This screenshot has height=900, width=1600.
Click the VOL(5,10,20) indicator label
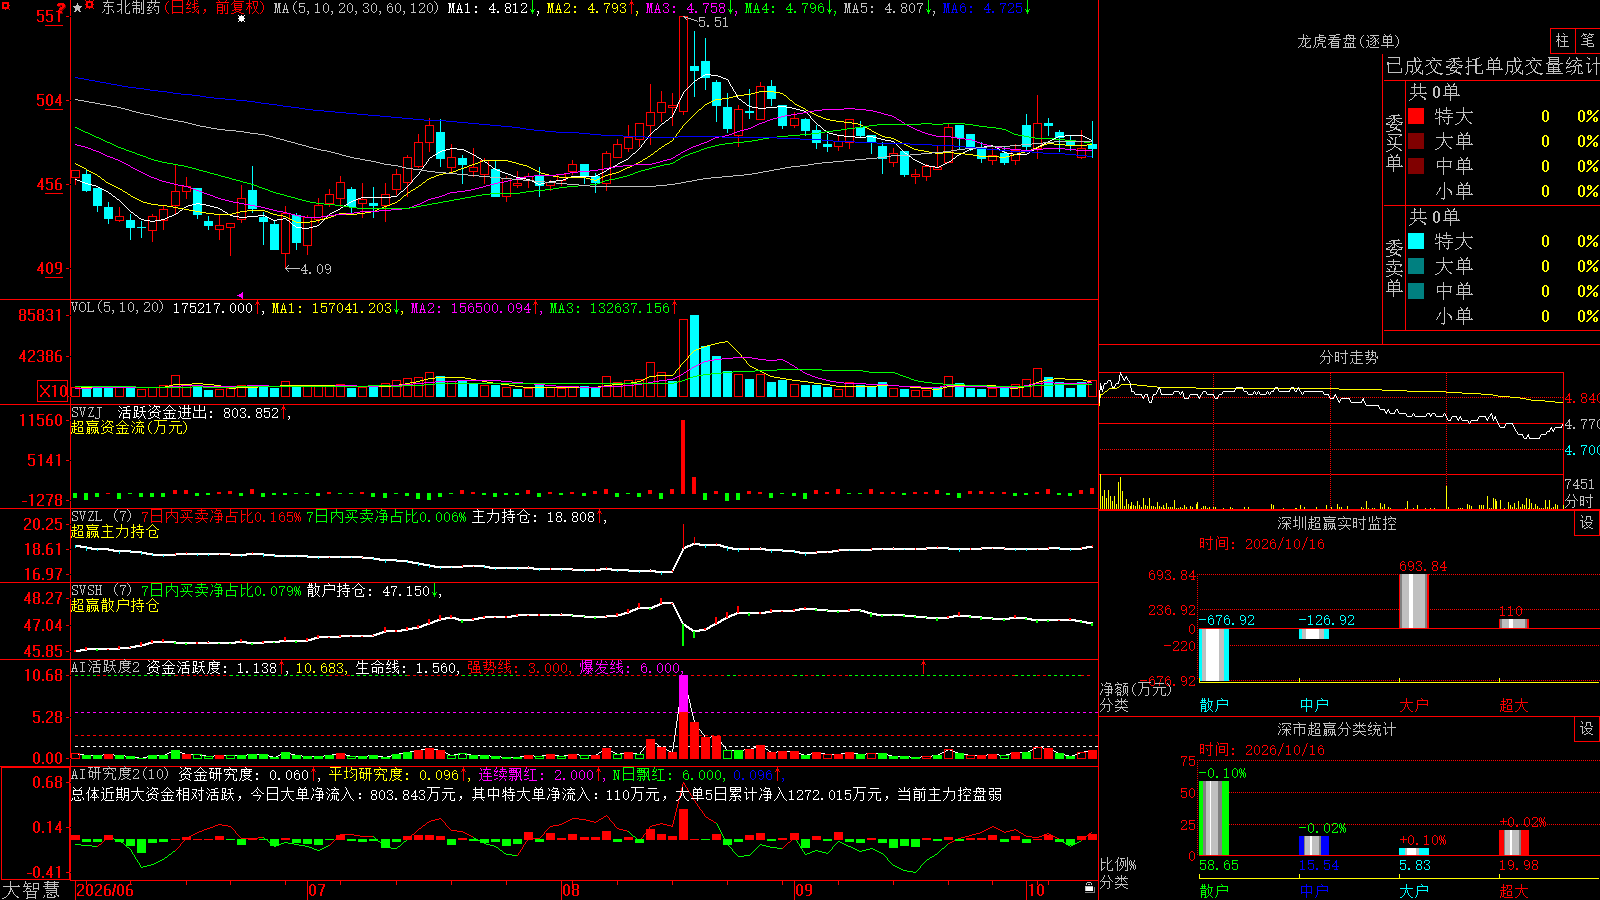click(x=117, y=308)
